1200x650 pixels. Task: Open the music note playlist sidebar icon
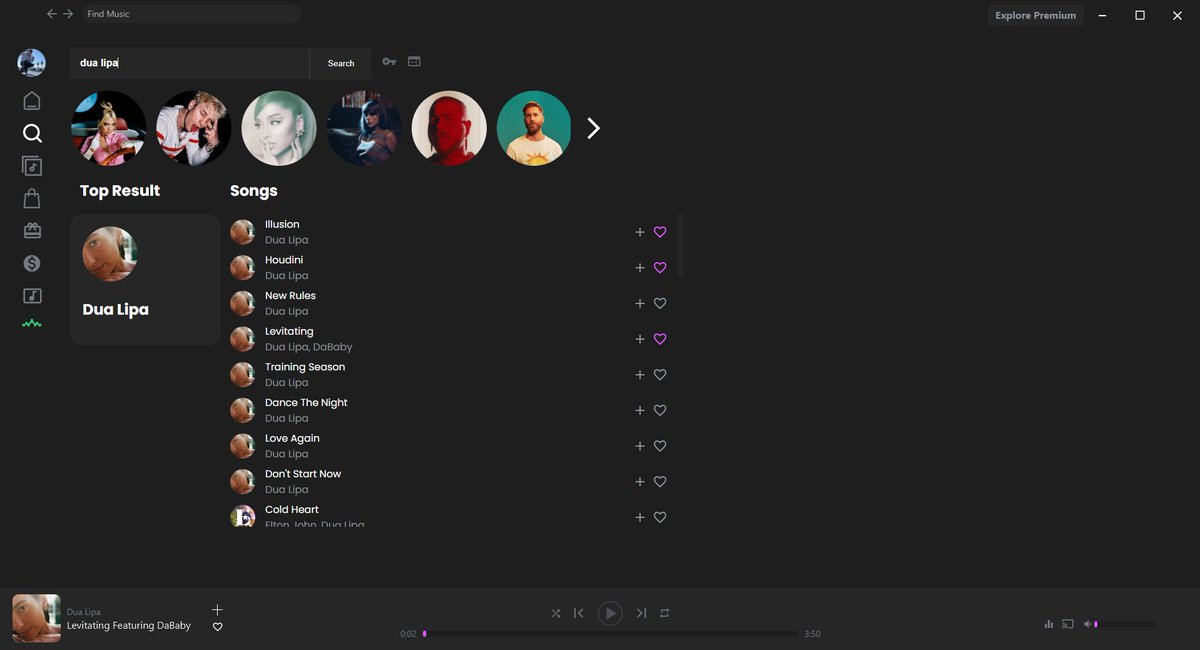[x=32, y=296]
